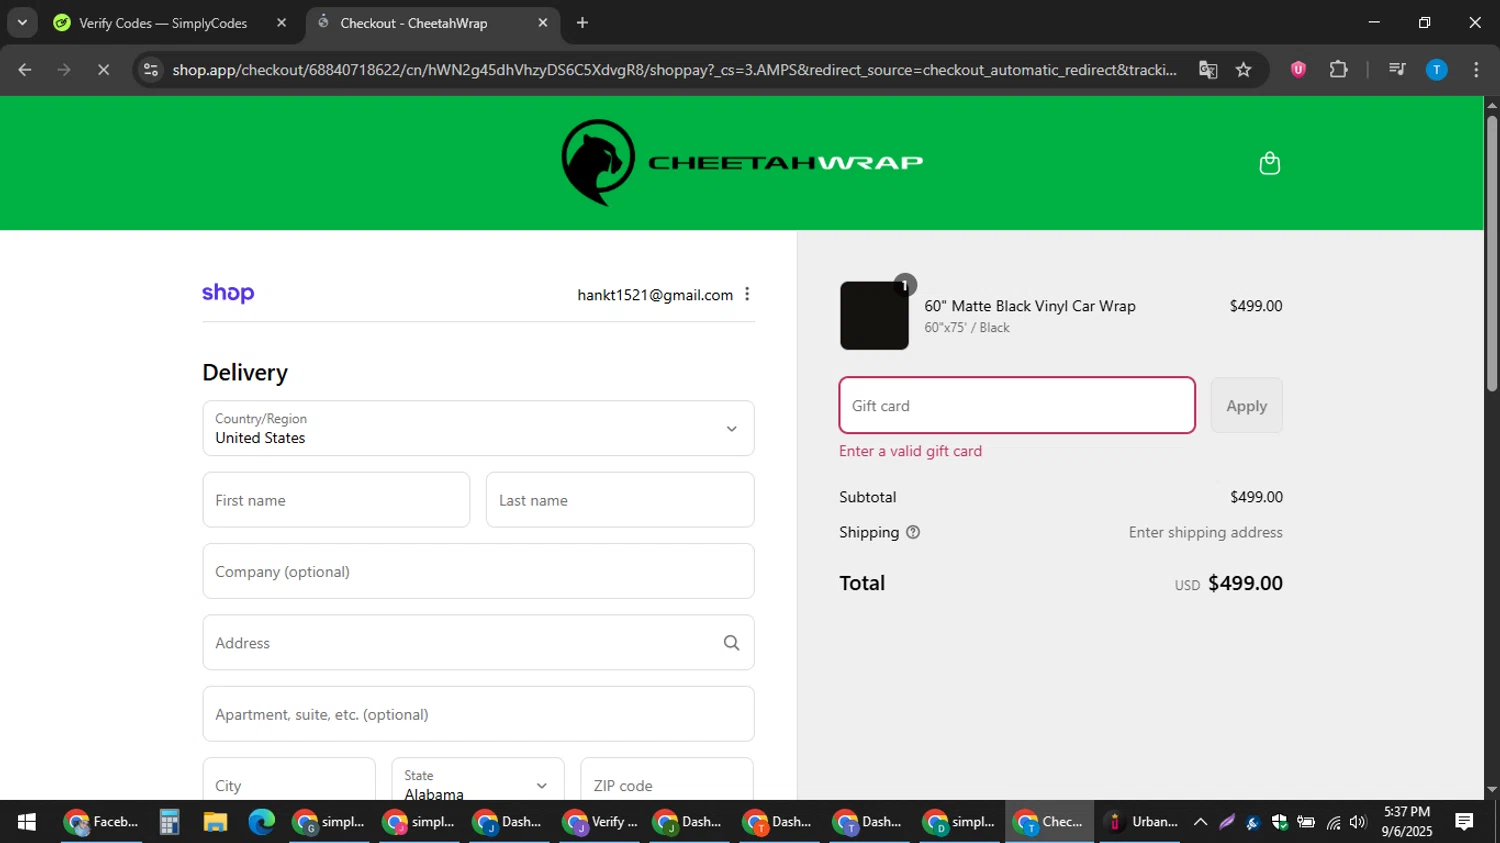Select the Checkout - CheetahWrap tab
The height and width of the screenshot is (843, 1500).
(432, 23)
